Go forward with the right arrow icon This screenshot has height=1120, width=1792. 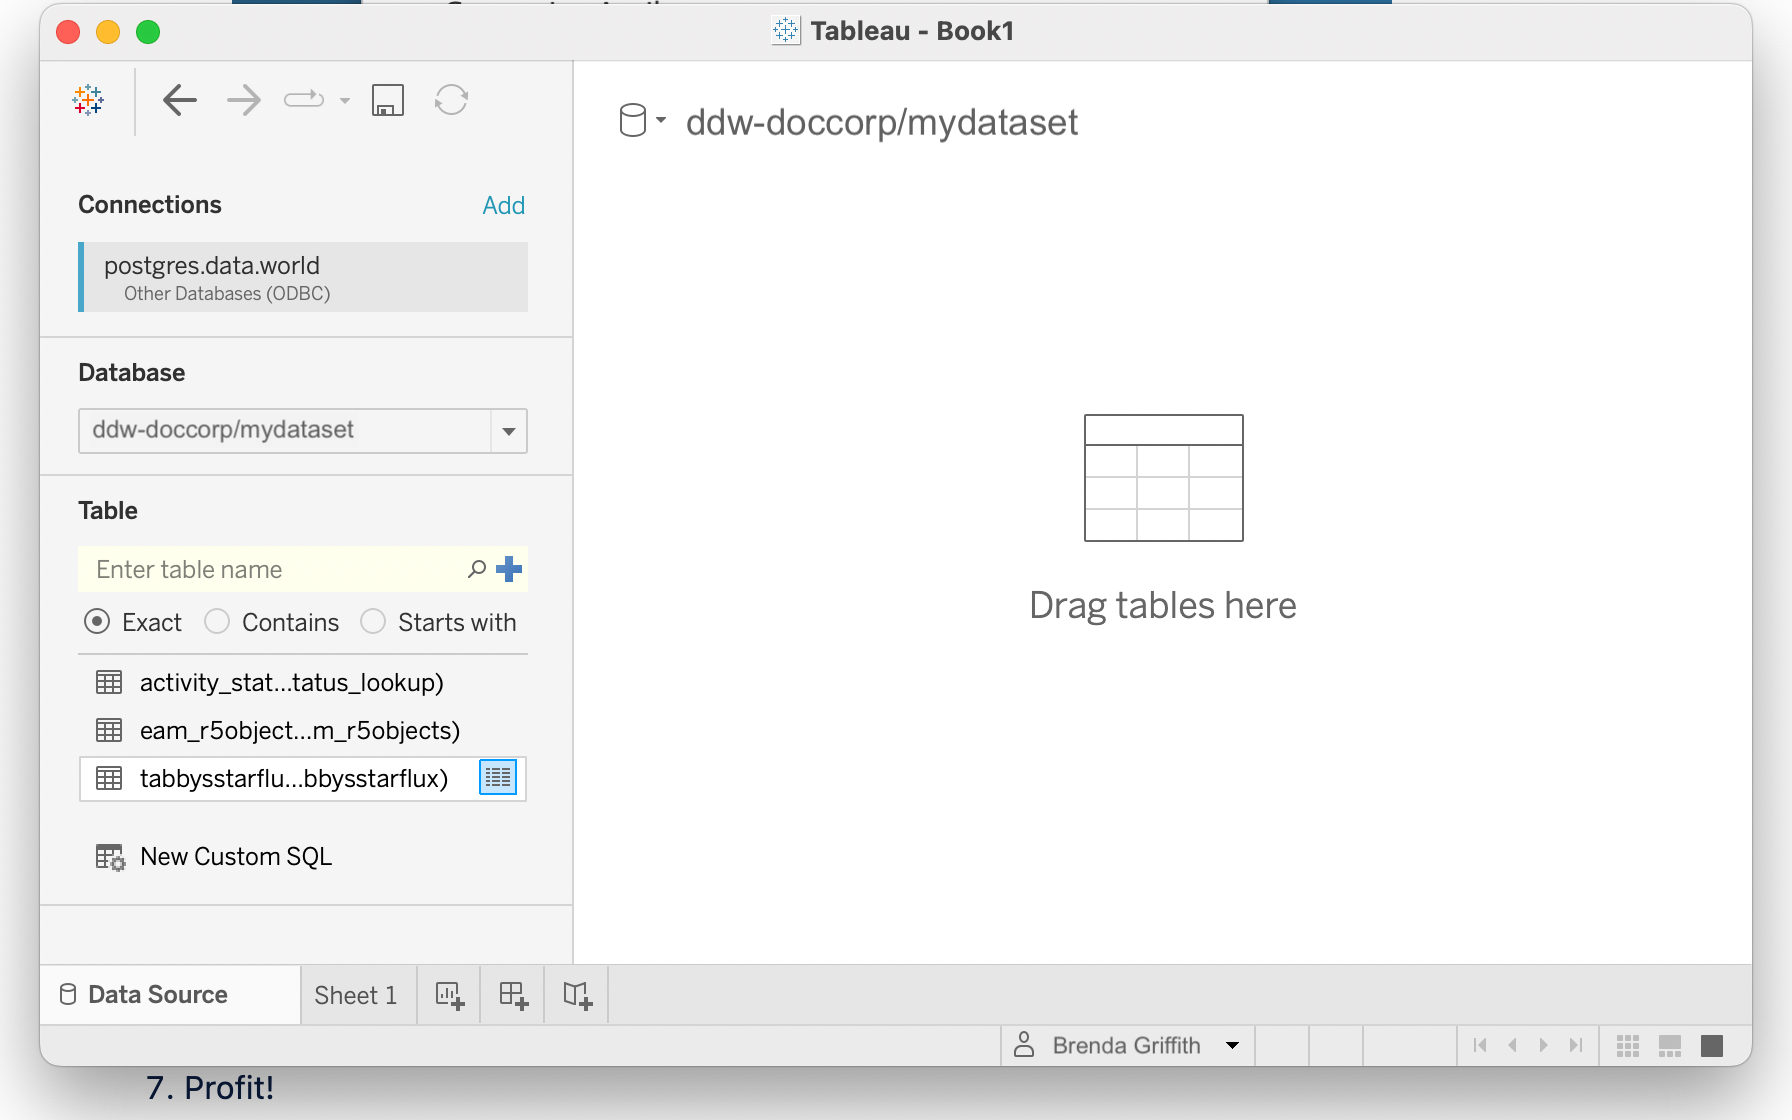click(x=243, y=100)
